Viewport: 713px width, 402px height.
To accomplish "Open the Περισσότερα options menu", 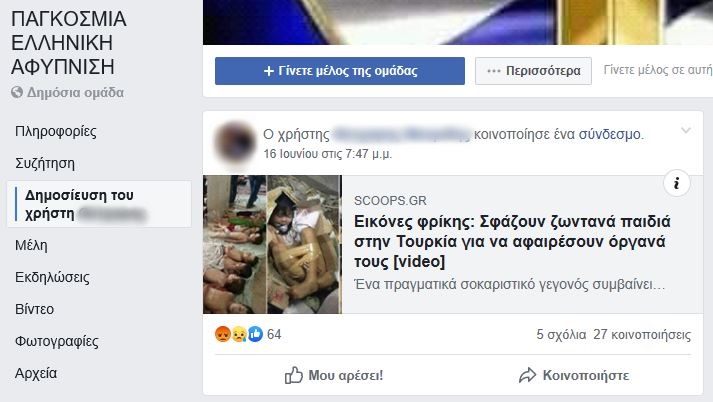I will (x=533, y=71).
